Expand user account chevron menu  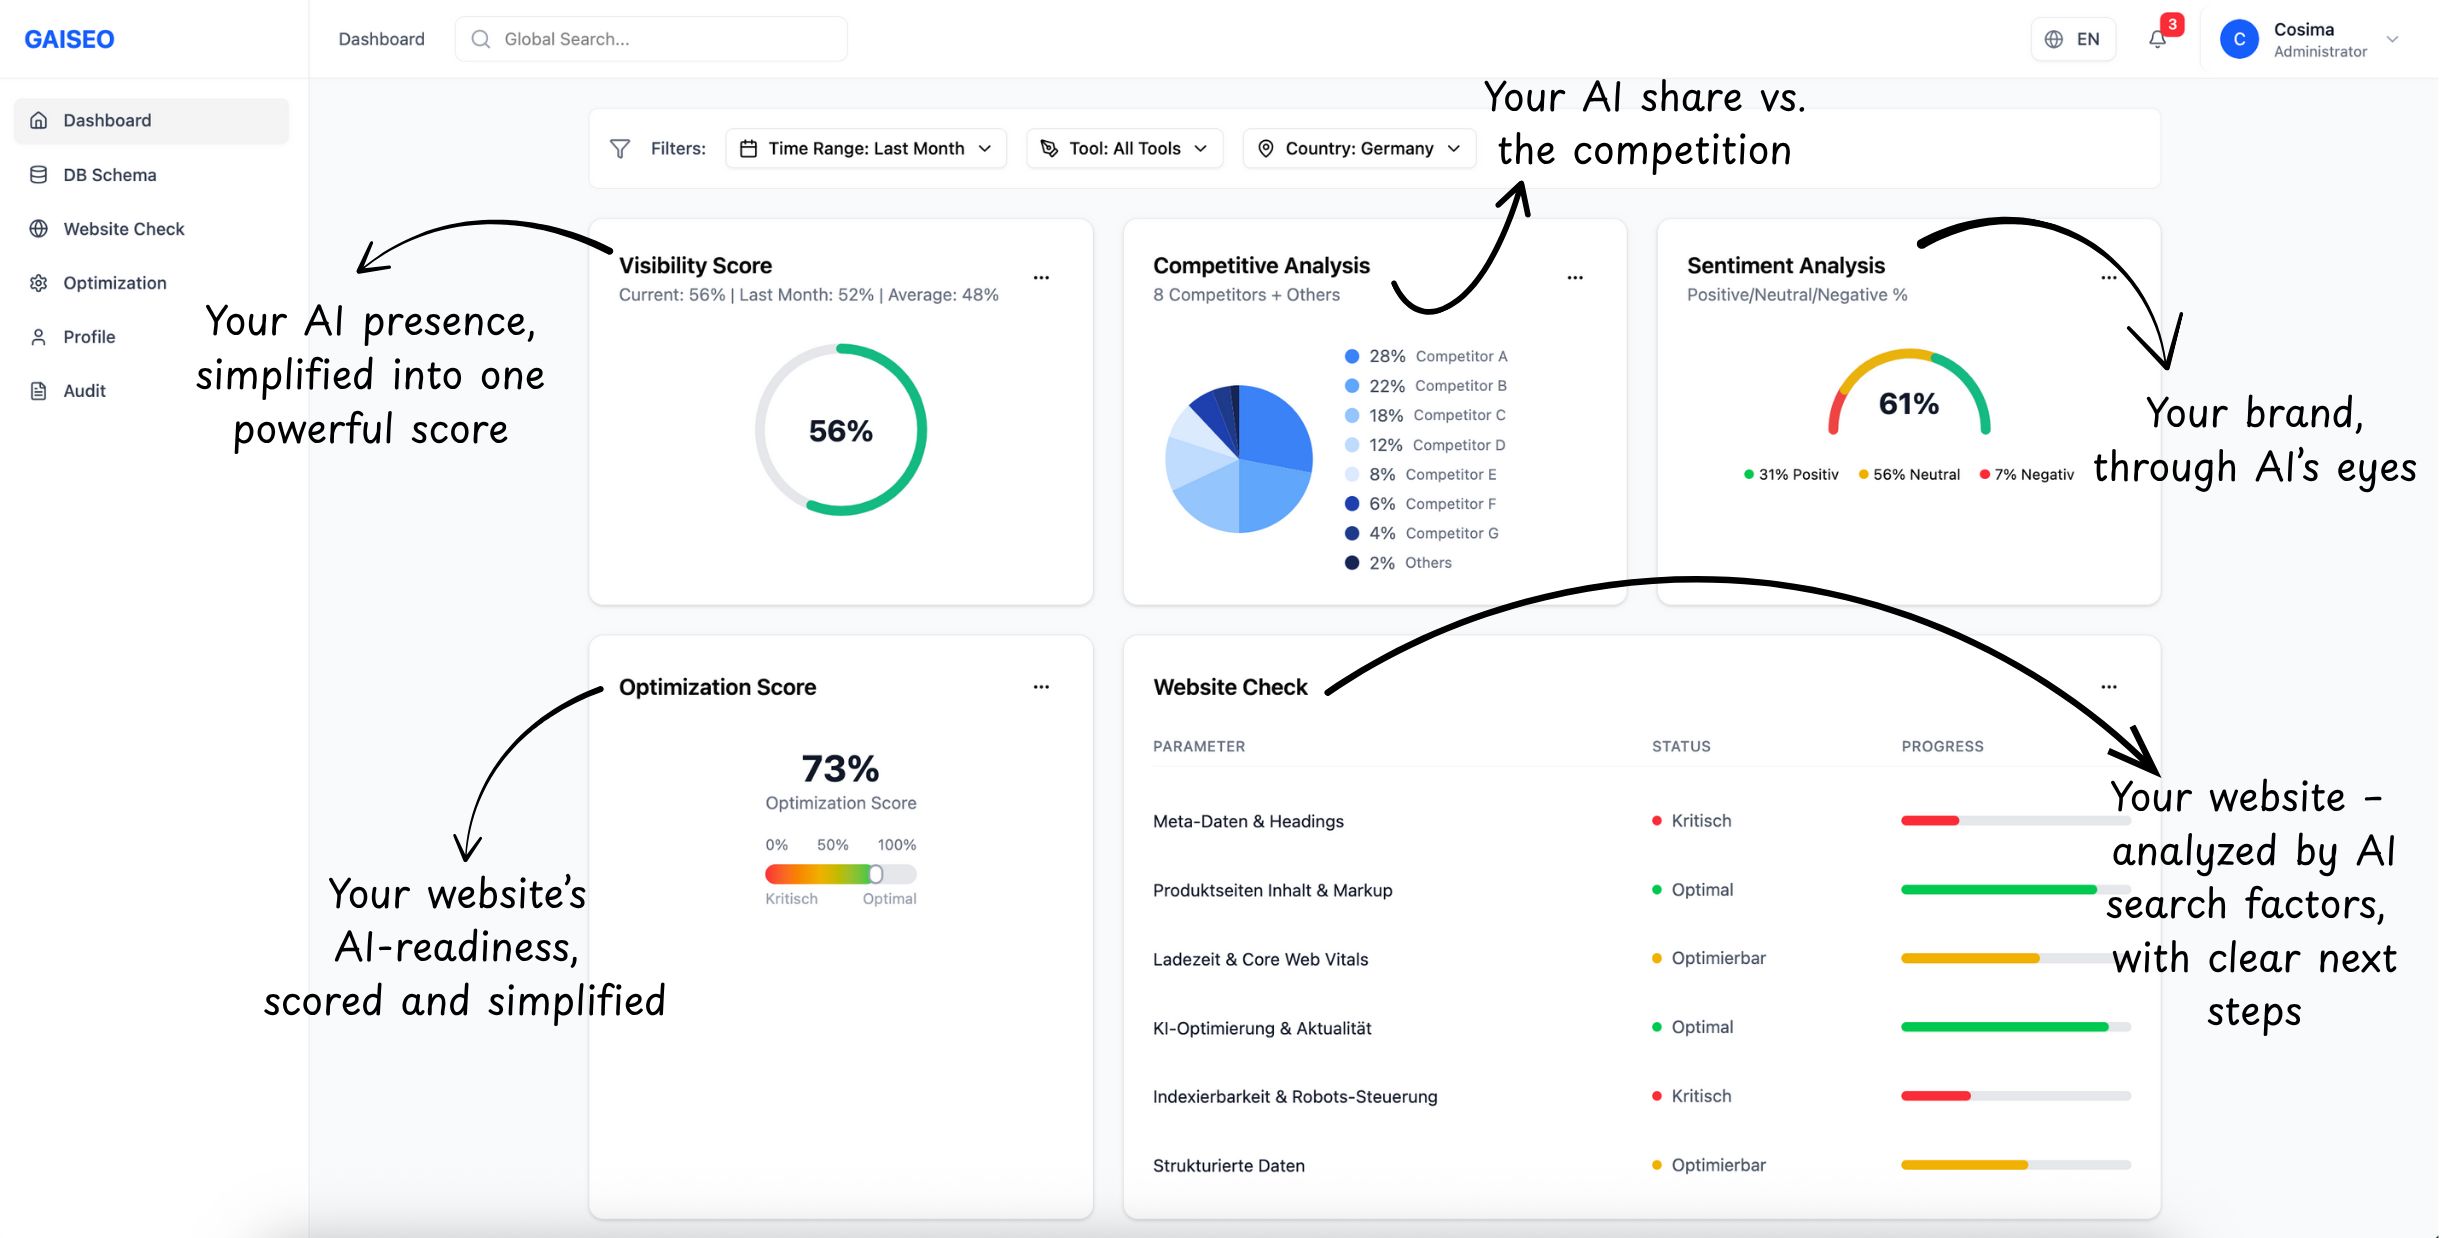[2393, 39]
